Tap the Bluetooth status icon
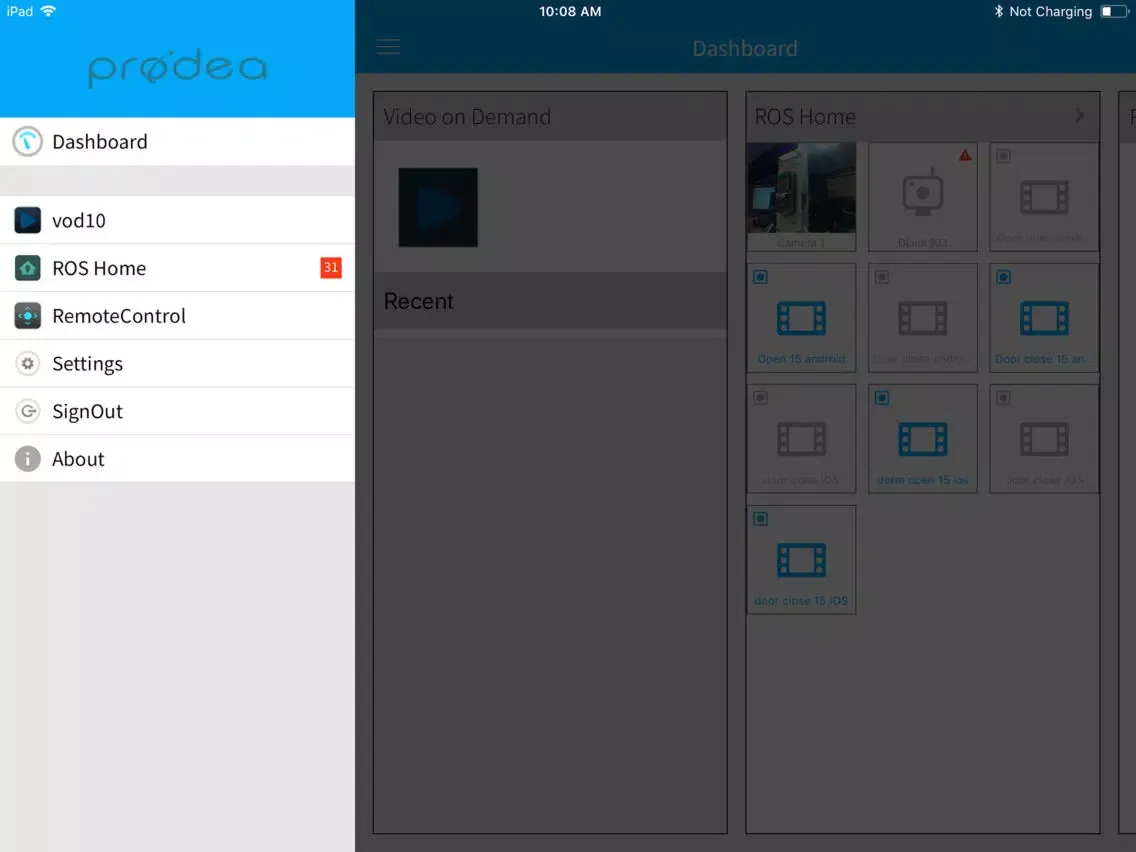 pos(998,11)
